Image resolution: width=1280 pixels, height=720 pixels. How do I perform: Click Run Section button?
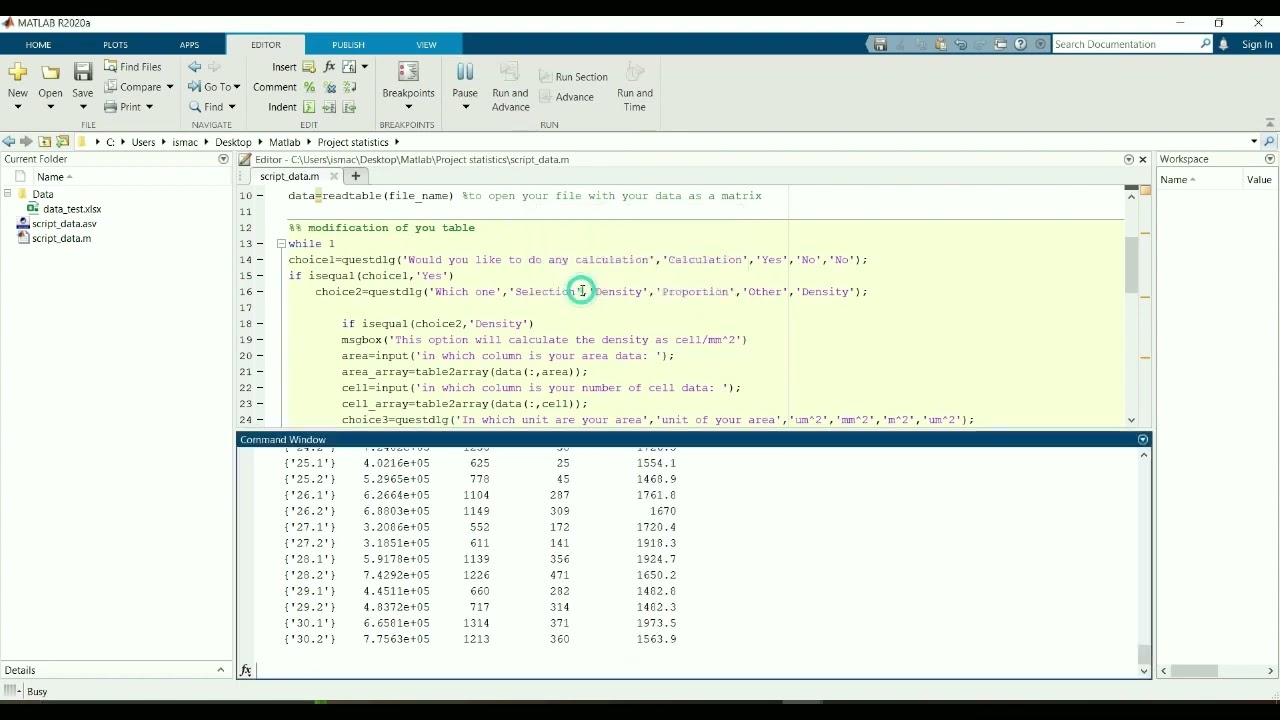pos(574,77)
